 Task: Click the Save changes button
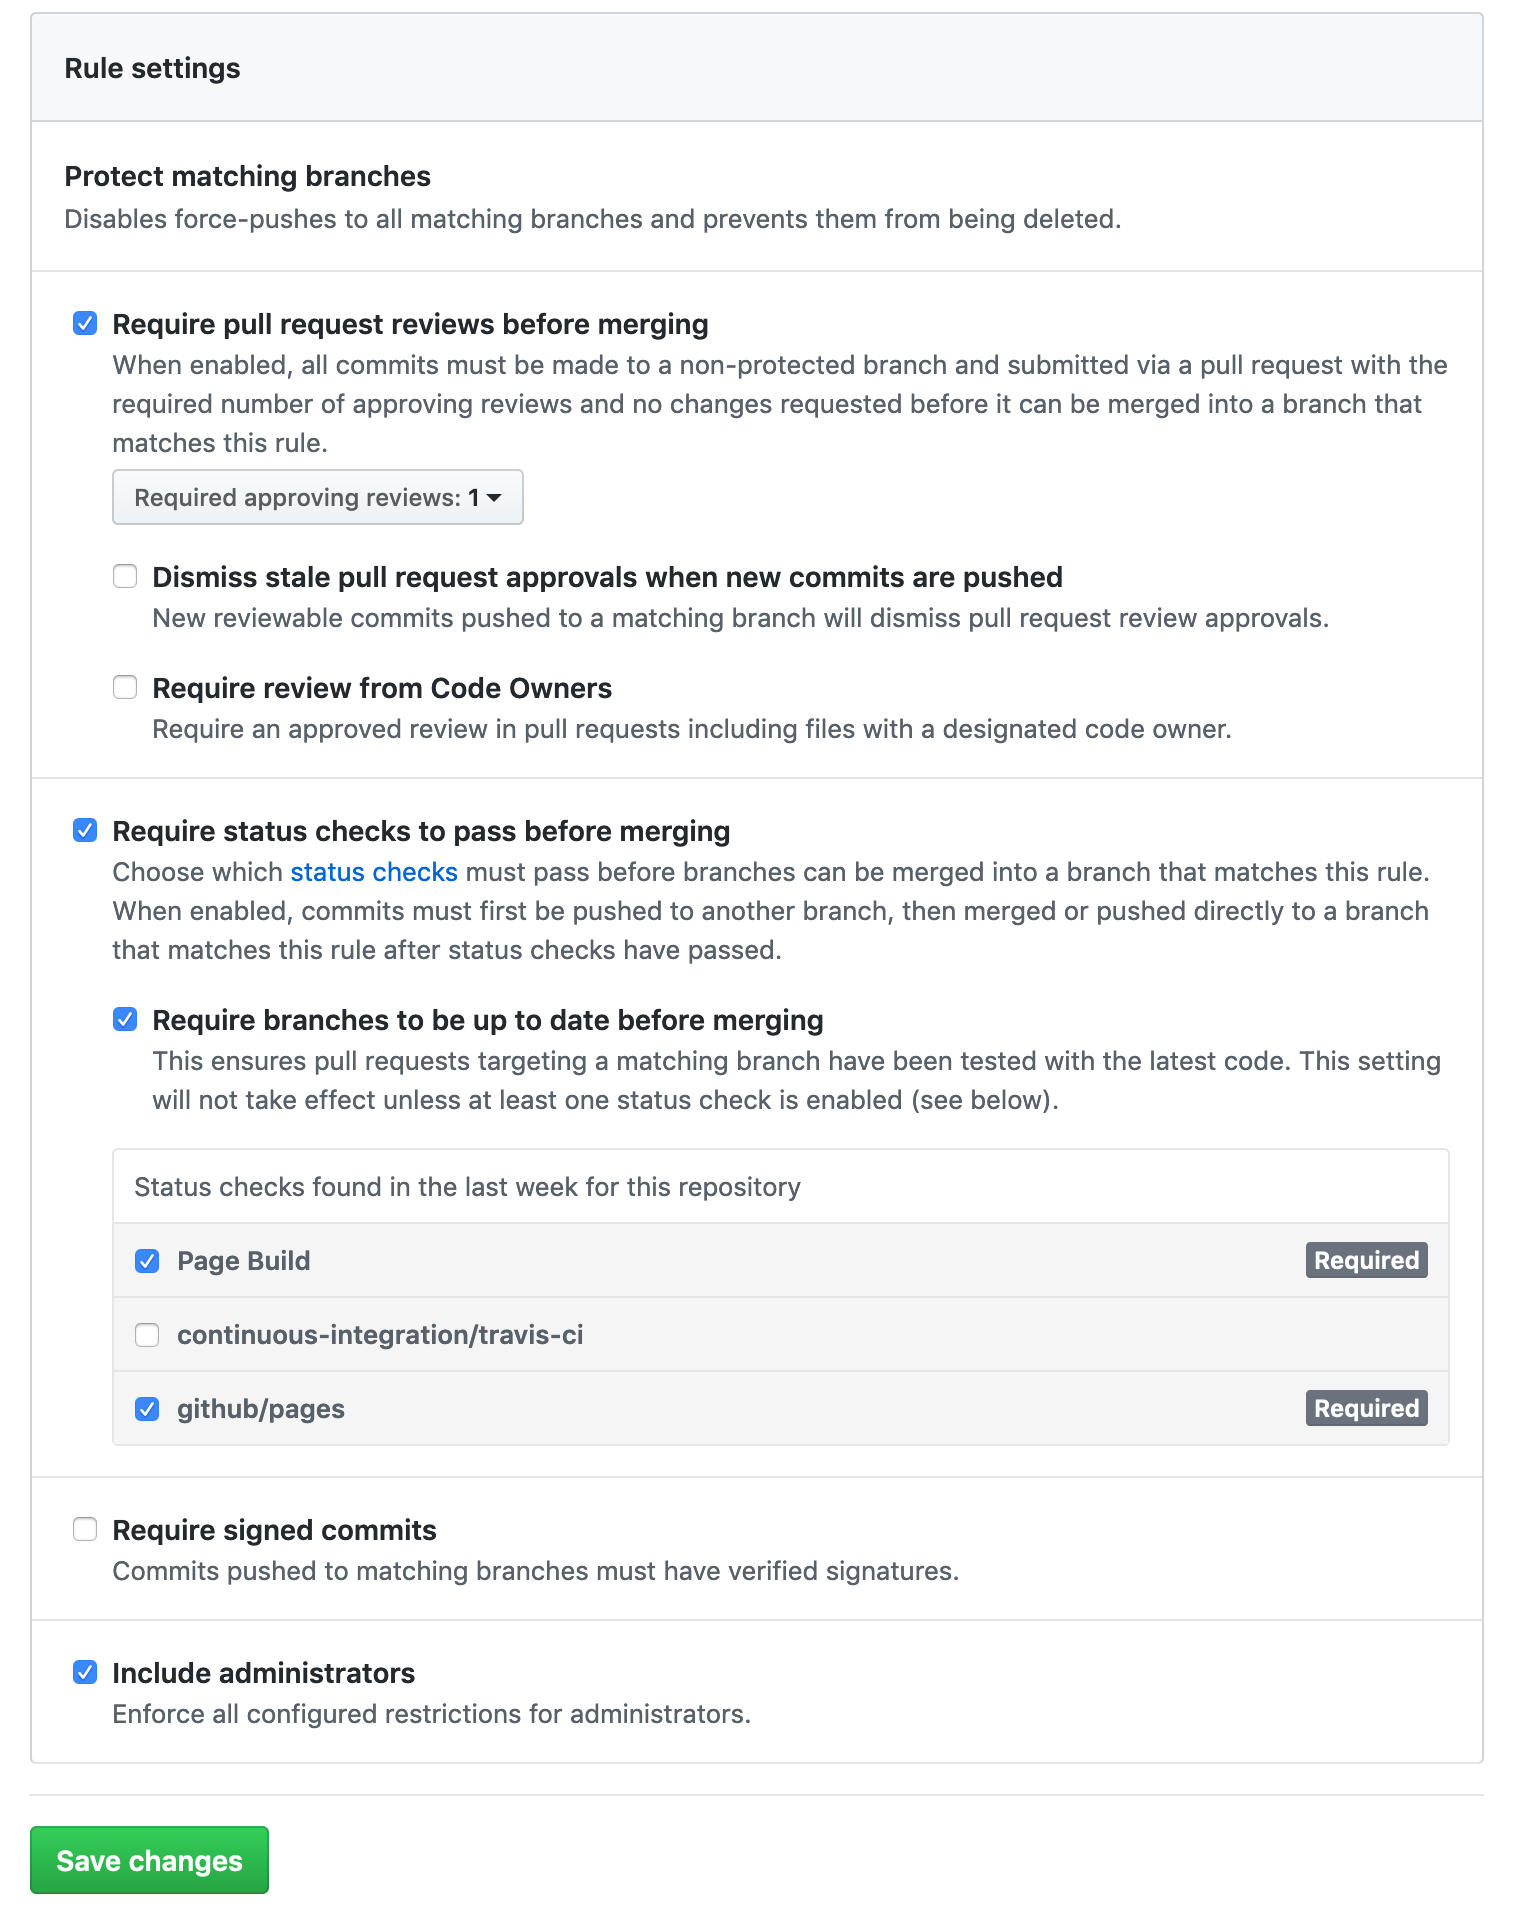click(x=149, y=1860)
